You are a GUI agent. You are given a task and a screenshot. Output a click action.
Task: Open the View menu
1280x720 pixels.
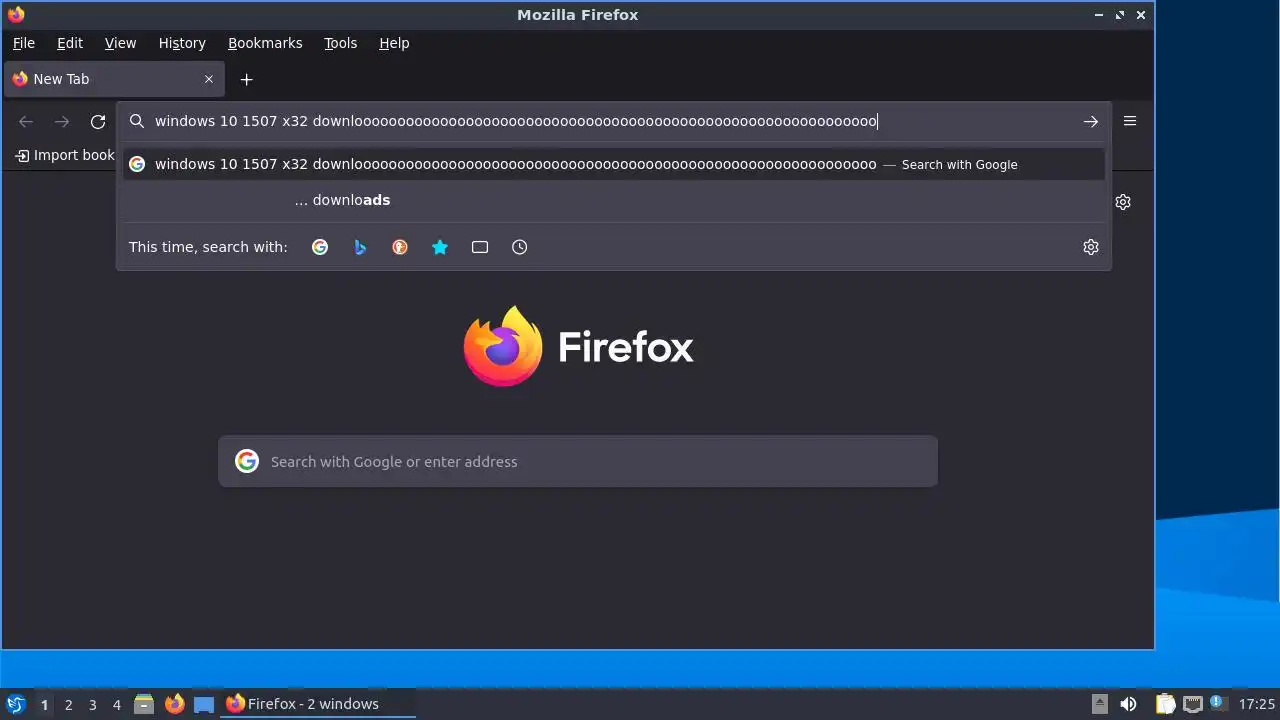pos(120,43)
